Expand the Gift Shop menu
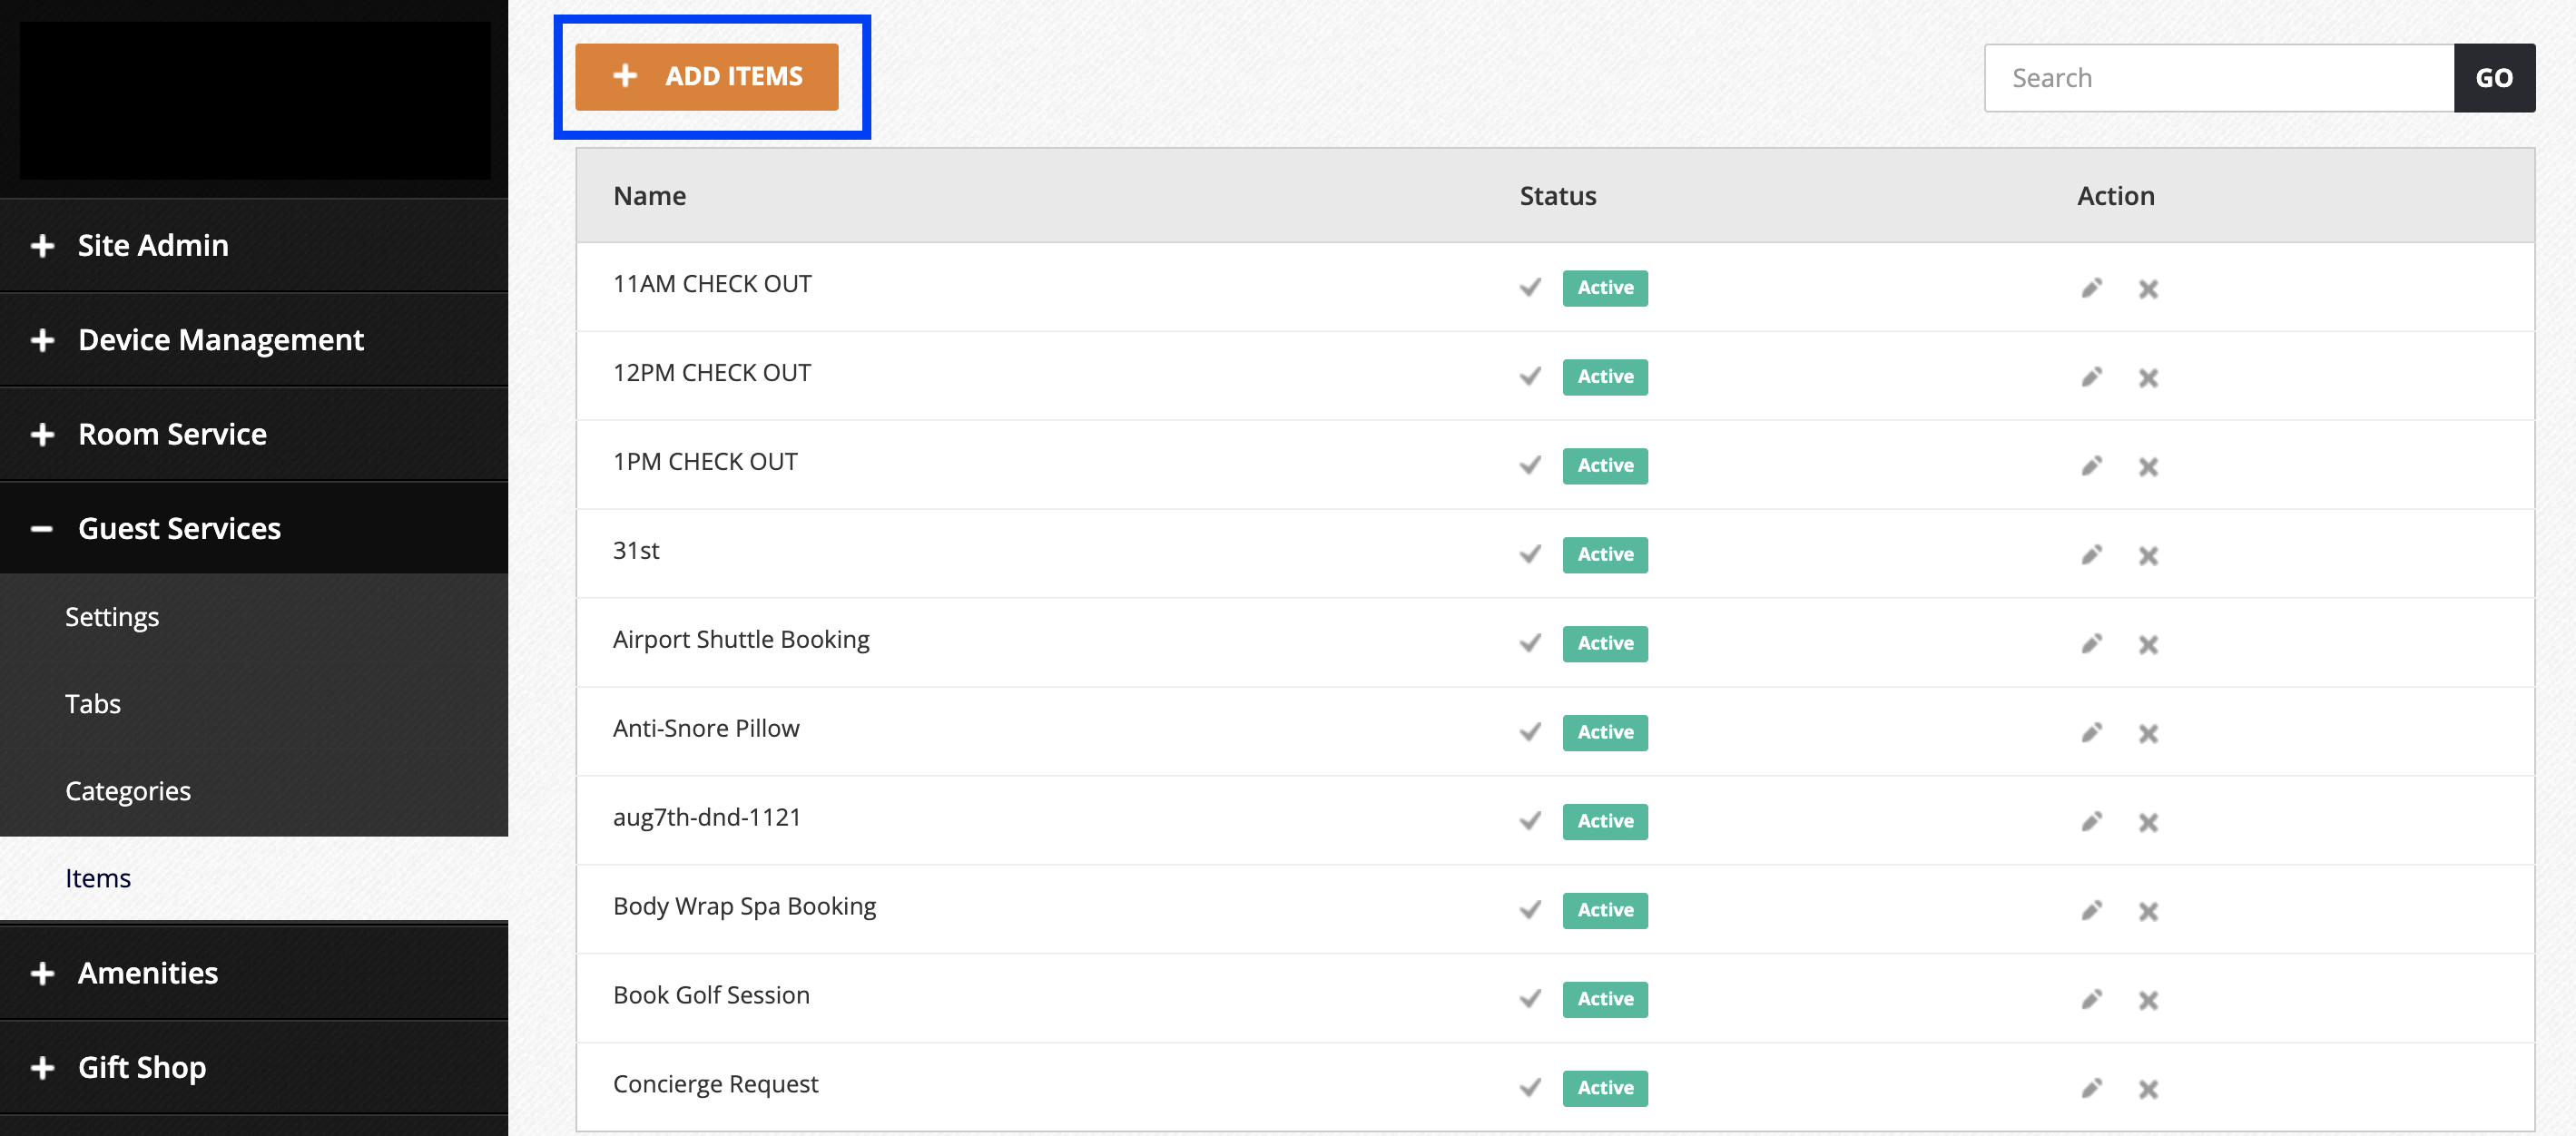Screen dimensions: 2576x1136 point(142,1068)
